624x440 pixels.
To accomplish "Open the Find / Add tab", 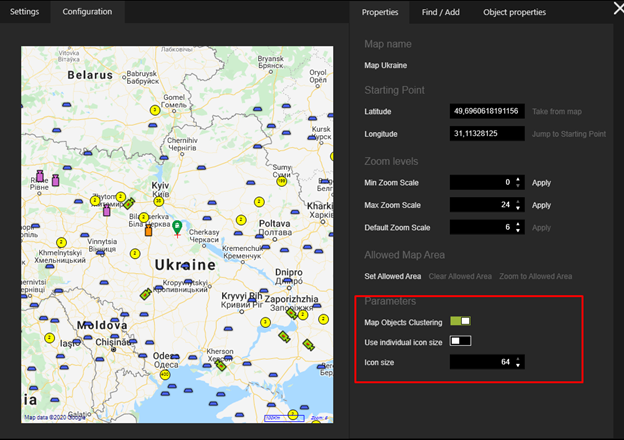I will pyautogui.click(x=441, y=12).
